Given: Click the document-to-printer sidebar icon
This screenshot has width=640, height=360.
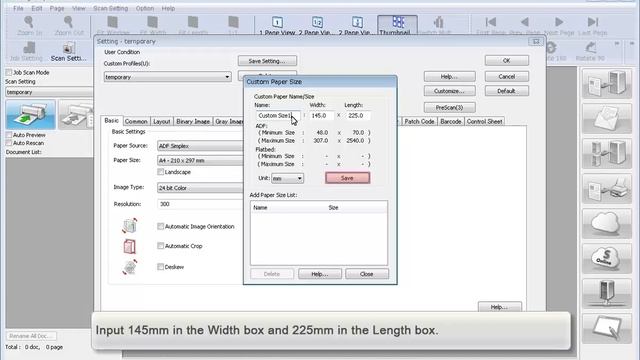Looking at the screenshot, I should pyautogui.click(x=607, y=189).
